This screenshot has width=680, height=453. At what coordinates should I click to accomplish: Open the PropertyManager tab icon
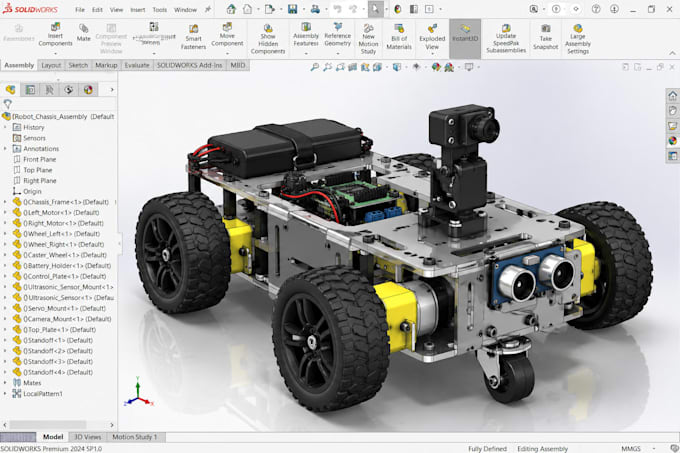[30, 90]
